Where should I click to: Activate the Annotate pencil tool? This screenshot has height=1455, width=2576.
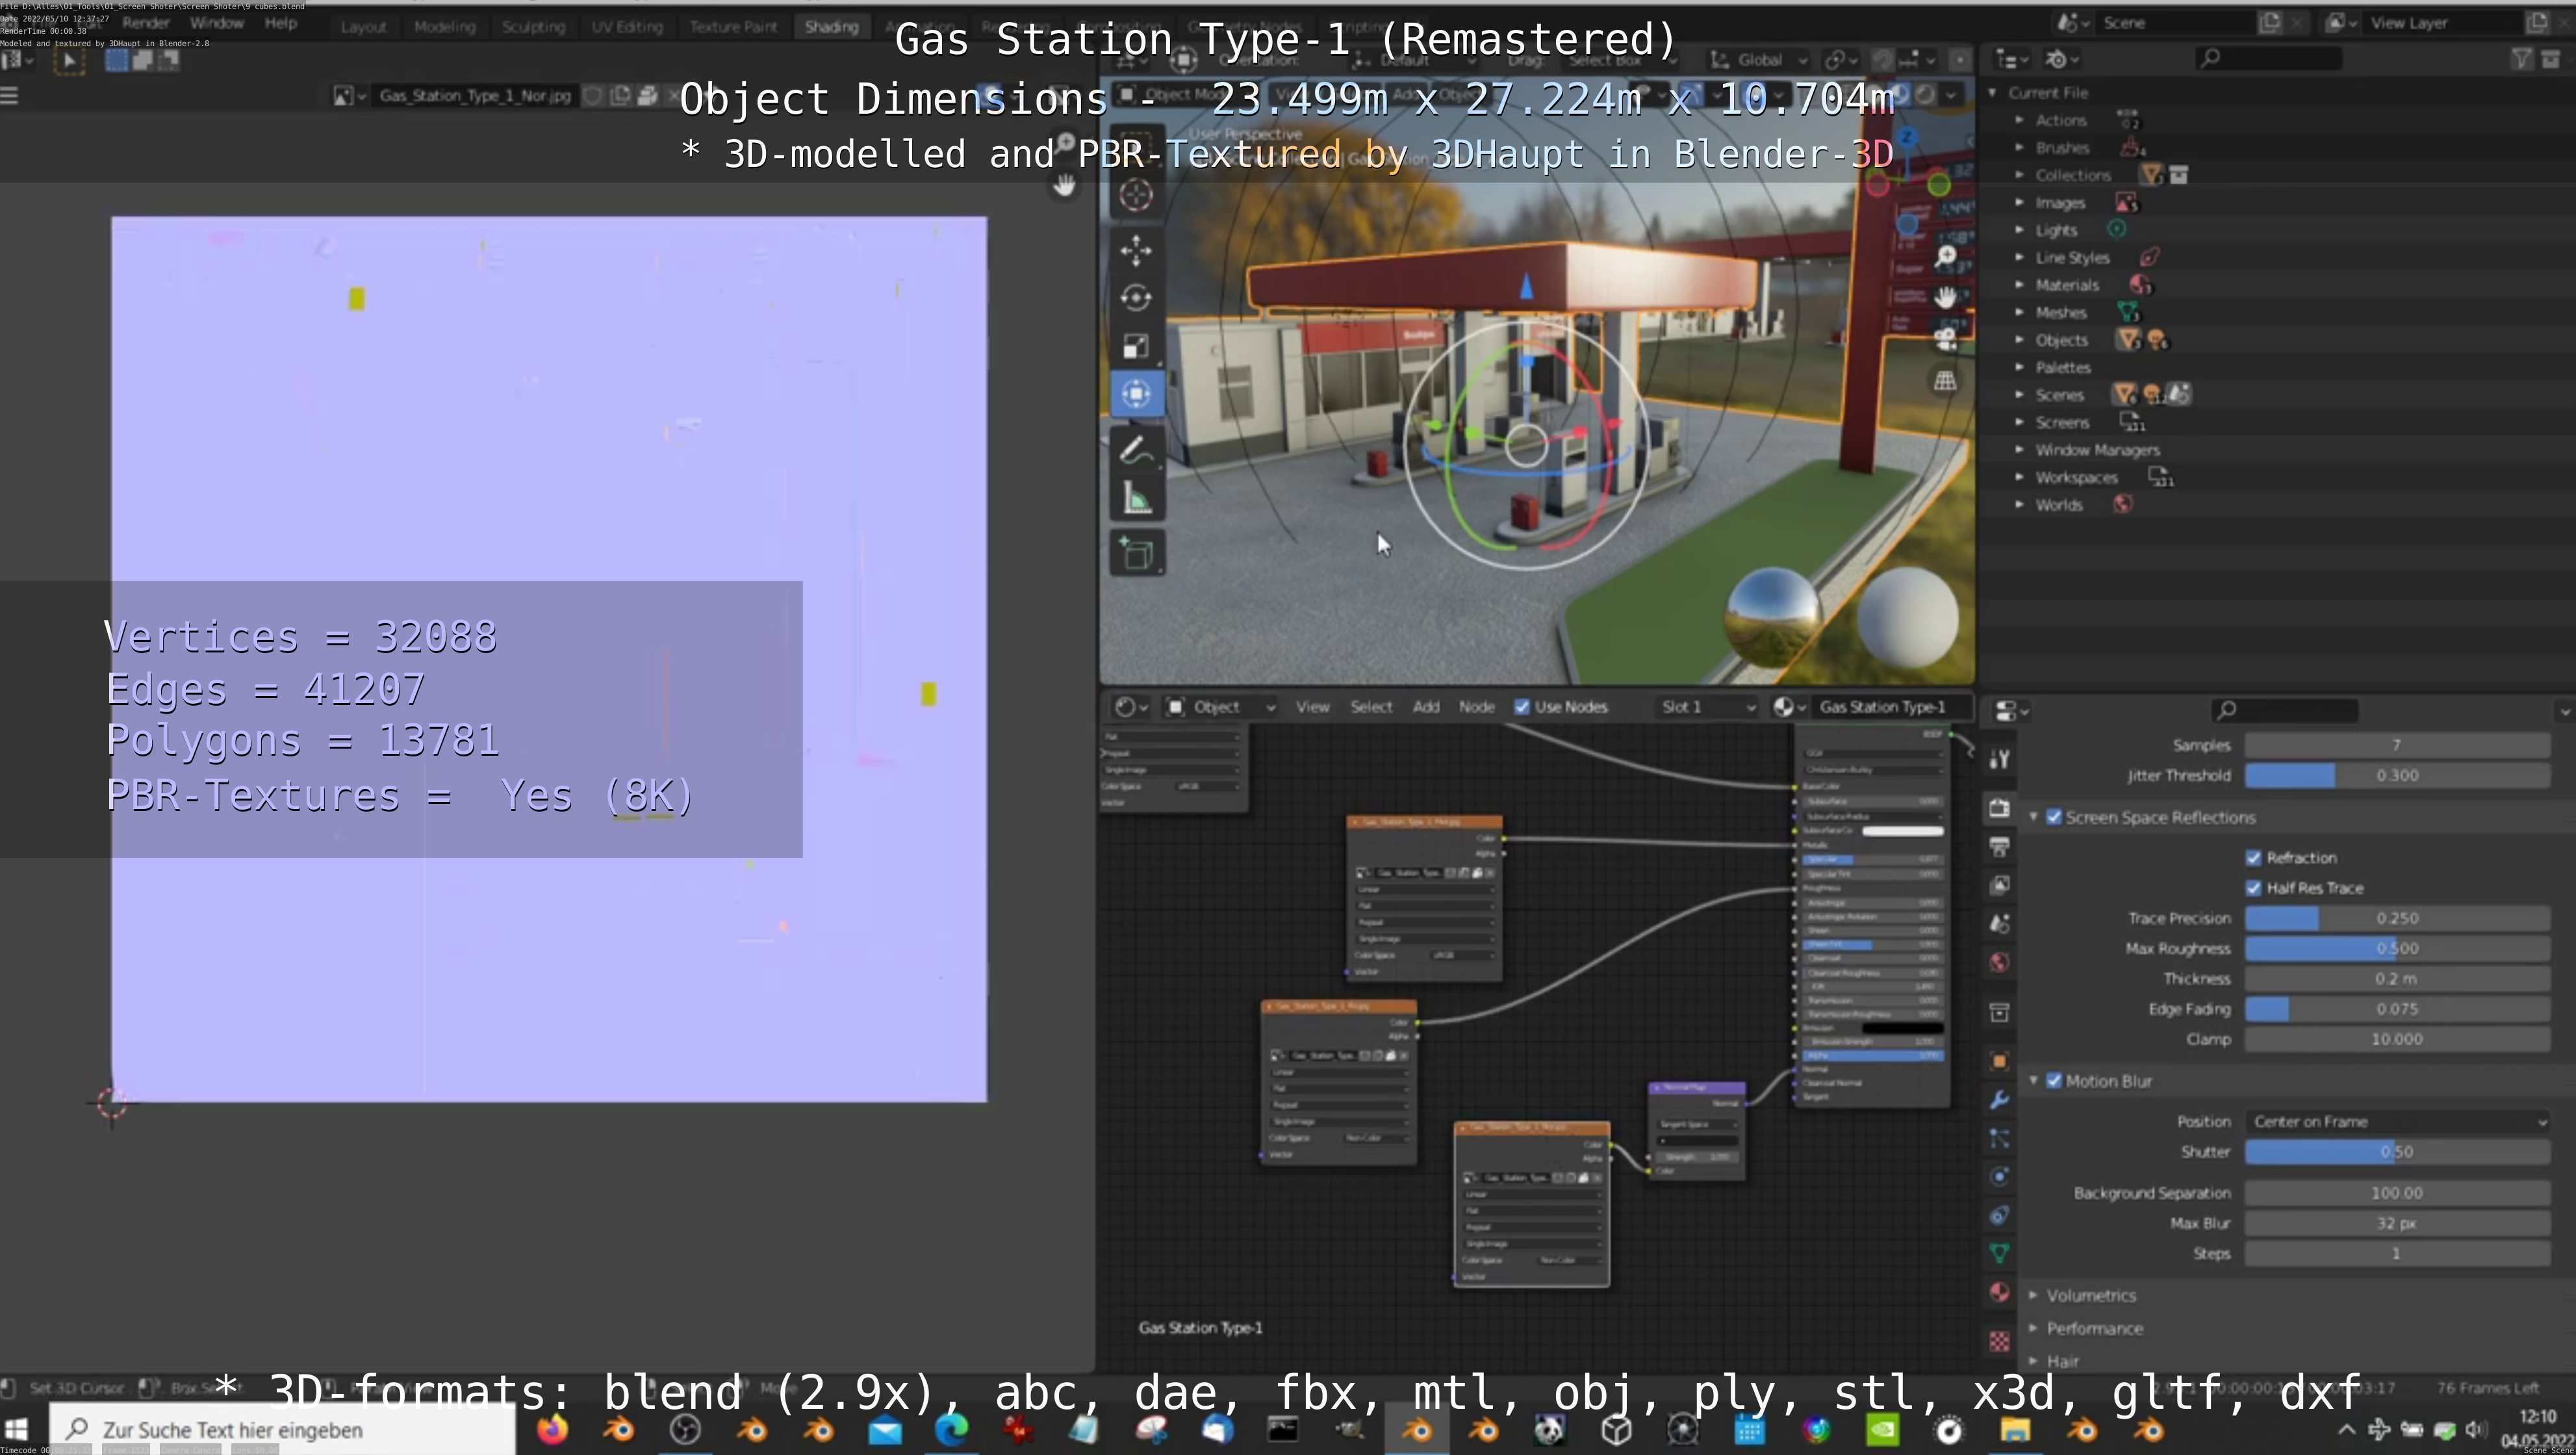(1136, 451)
